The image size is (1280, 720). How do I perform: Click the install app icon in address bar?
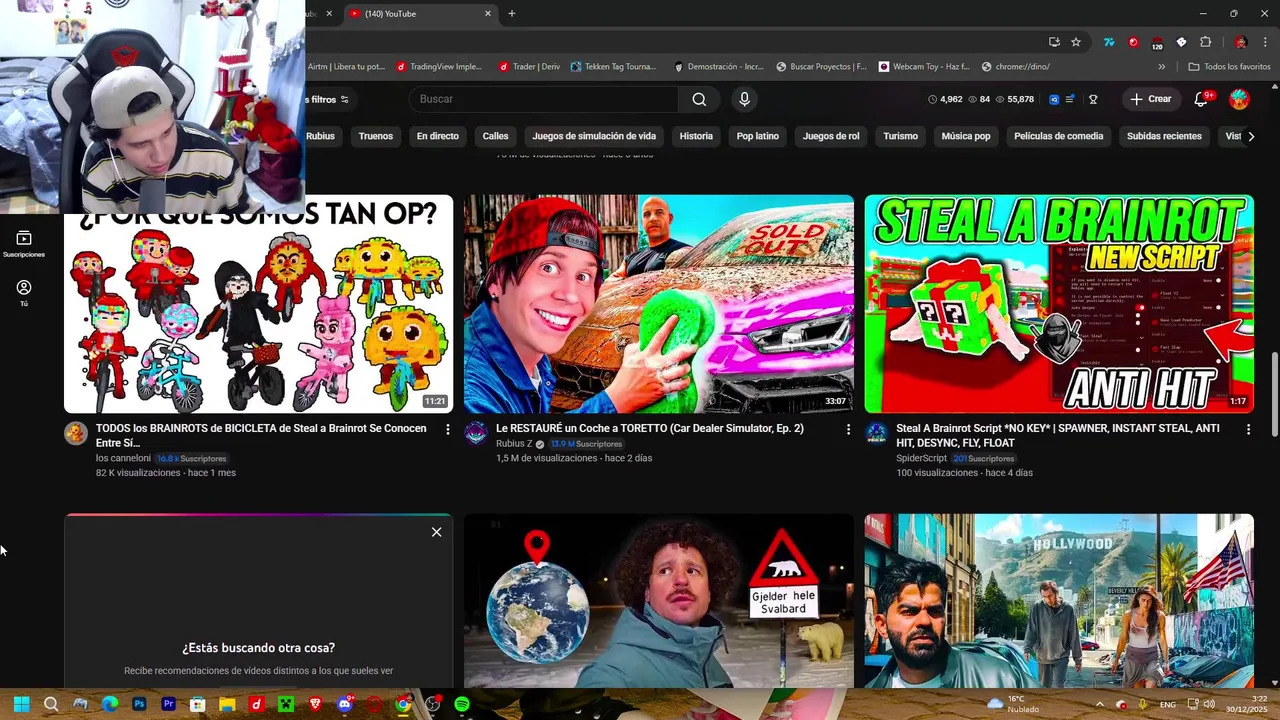[1054, 42]
